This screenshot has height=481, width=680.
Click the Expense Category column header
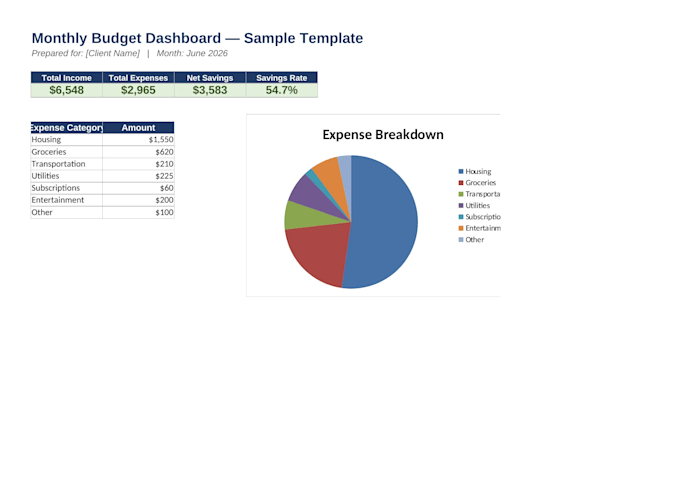click(67, 128)
